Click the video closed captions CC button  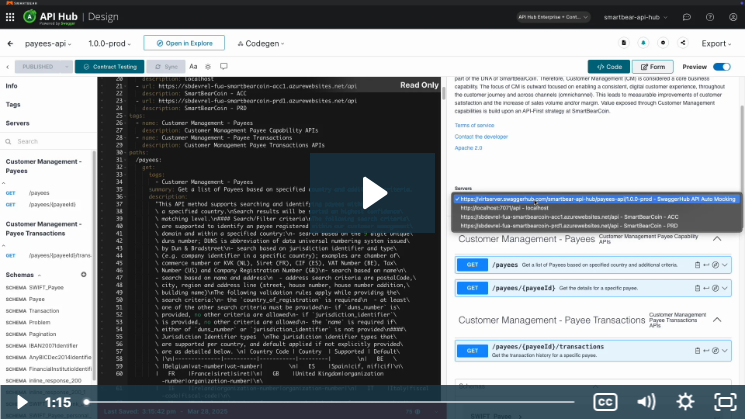pos(605,402)
